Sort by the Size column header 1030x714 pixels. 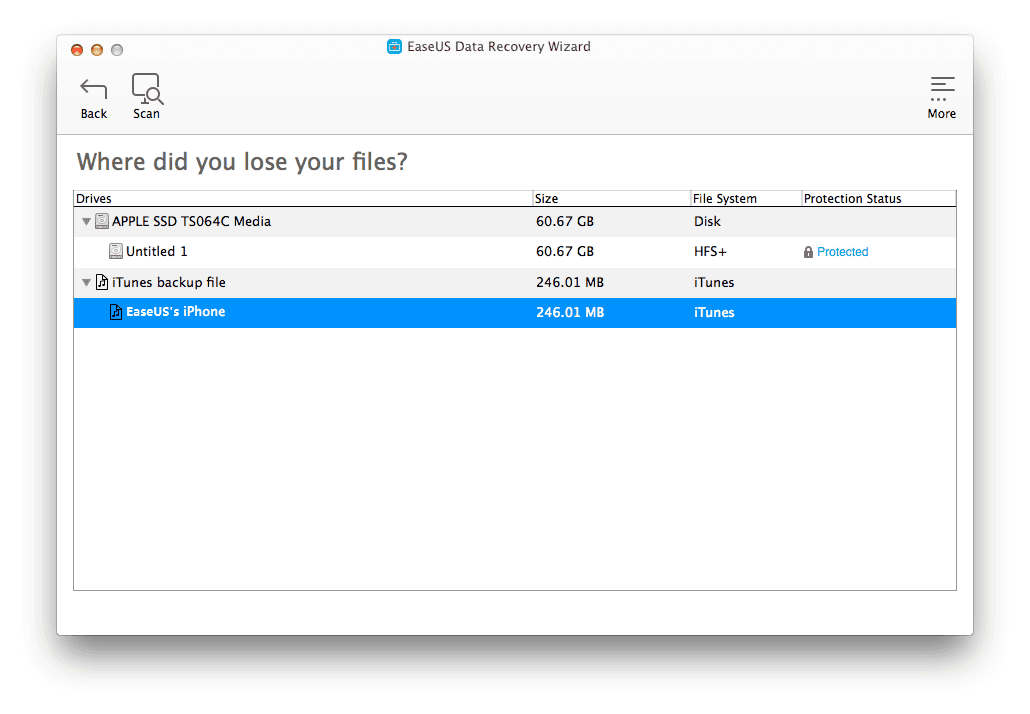coord(612,198)
